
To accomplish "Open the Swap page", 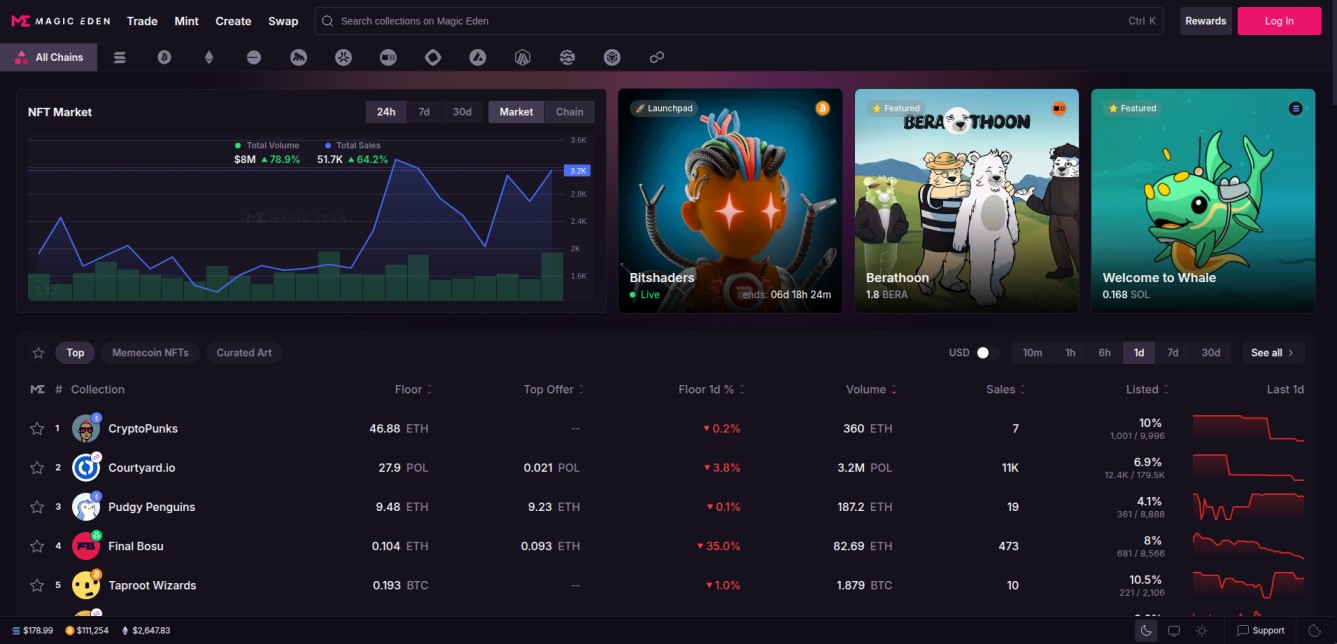I will pyautogui.click(x=283, y=21).
